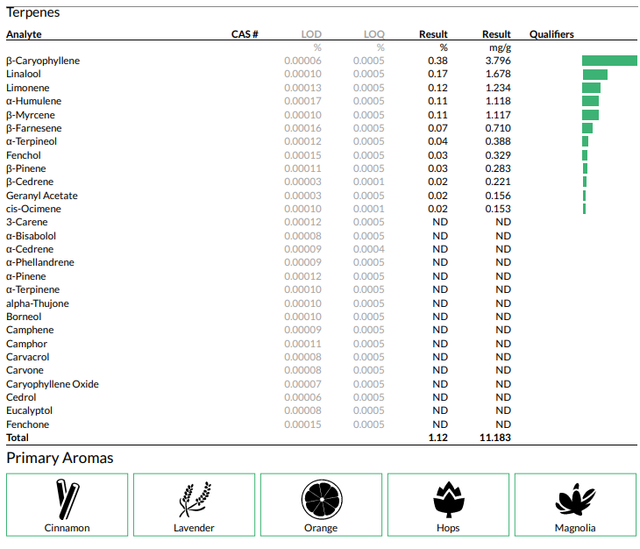640x549 pixels.
Task: Select the β-Myrcene analyte name
Action: (x=30, y=115)
